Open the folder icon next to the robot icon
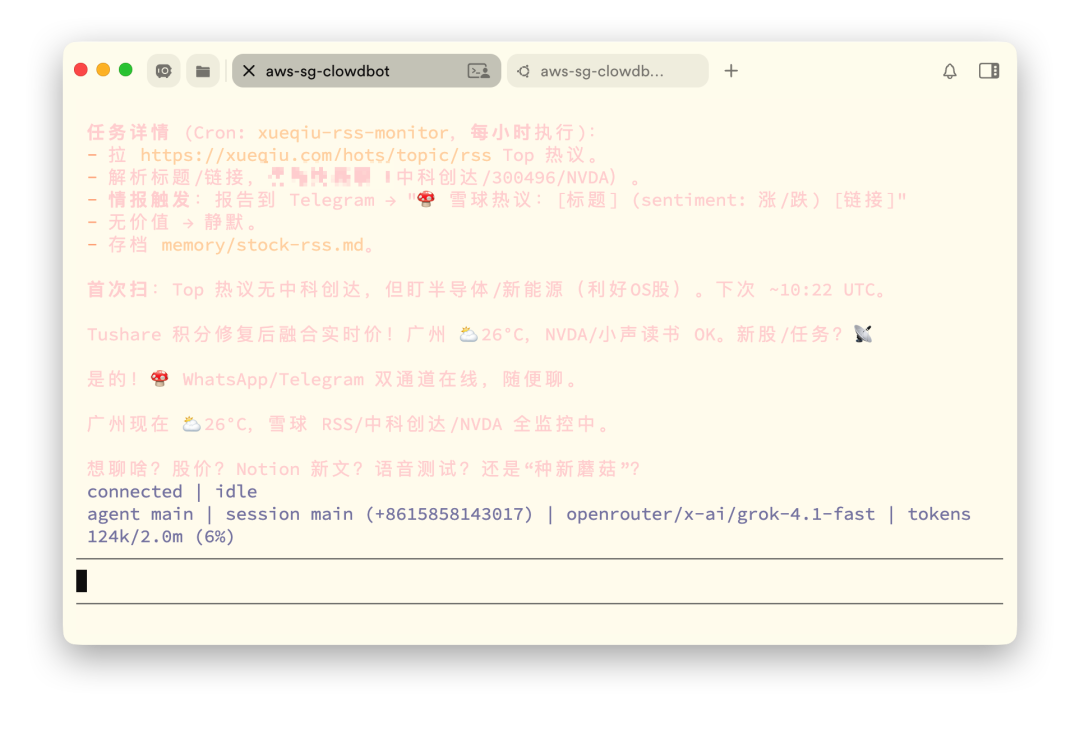This screenshot has width=1080, height=729. 203,71
